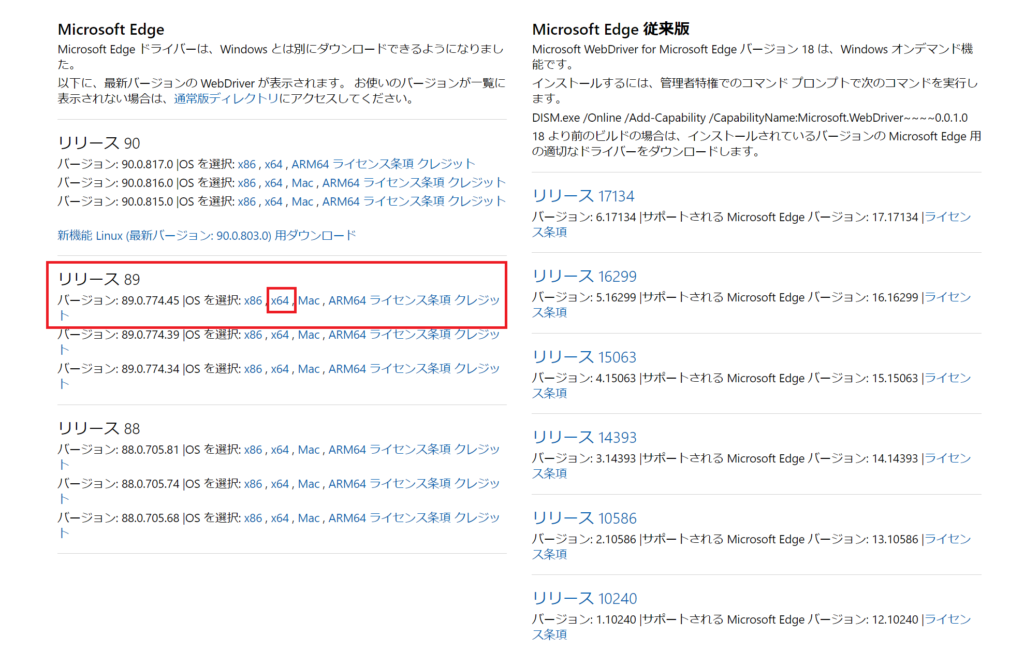Image resolution: width=1024 pixels, height=649 pixels.
Task: Download x86 driver for version 89.0.774.34
Action: [x=253, y=369]
